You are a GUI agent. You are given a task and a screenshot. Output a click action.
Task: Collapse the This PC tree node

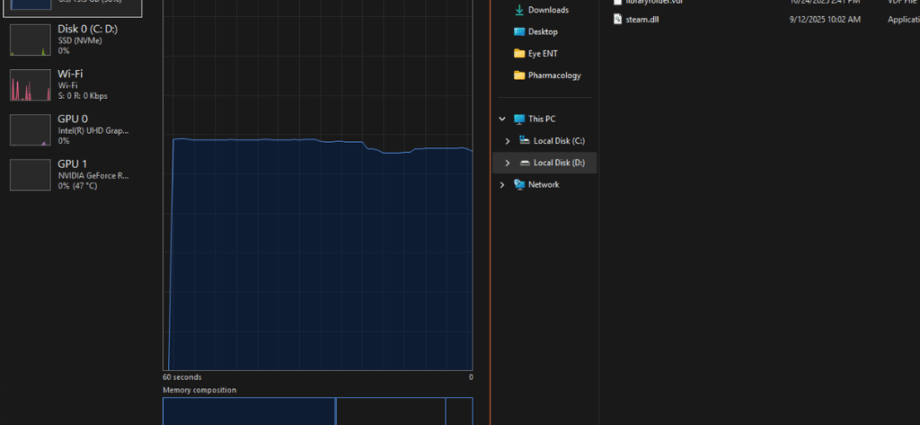pyautogui.click(x=502, y=119)
